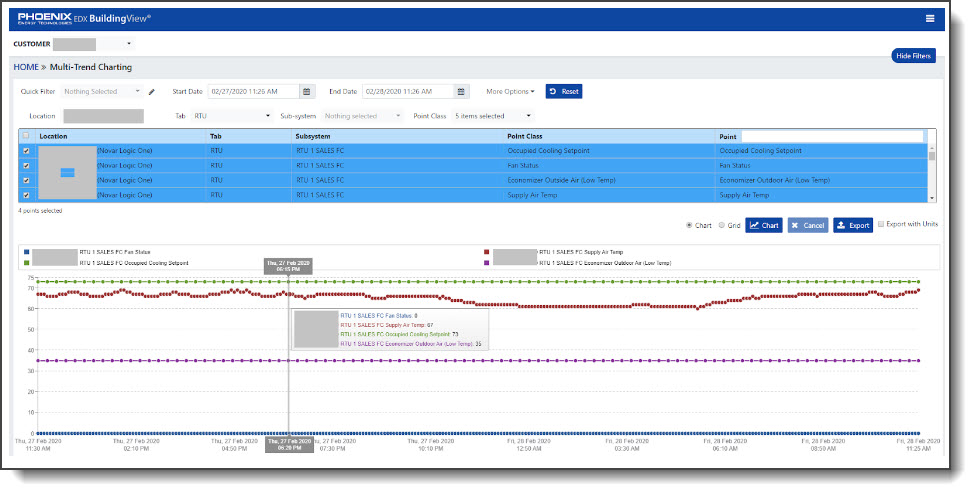Click legend entry RTU 1 SALES FC Supply Air Temp

coord(581,252)
